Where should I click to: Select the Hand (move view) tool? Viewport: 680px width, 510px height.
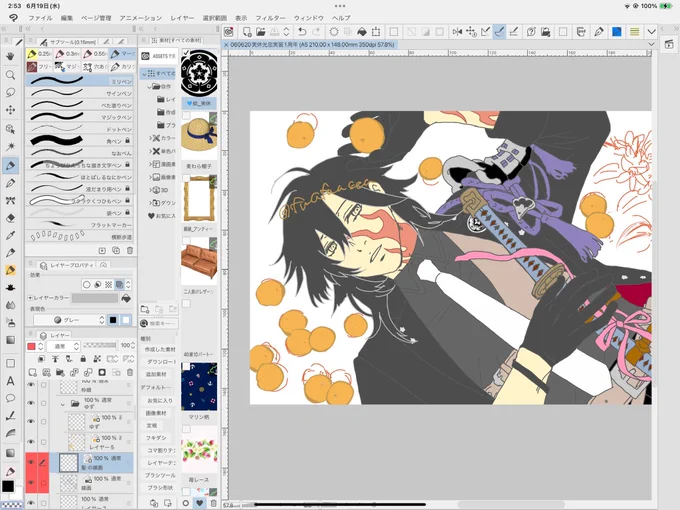tap(10, 56)
